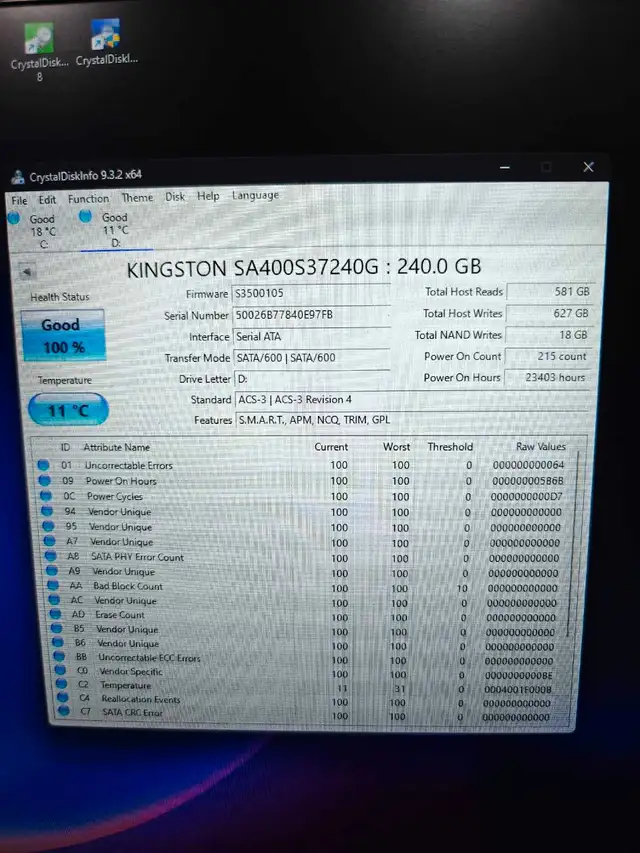
Task: Open the File menu
Action: coord(19,200)
